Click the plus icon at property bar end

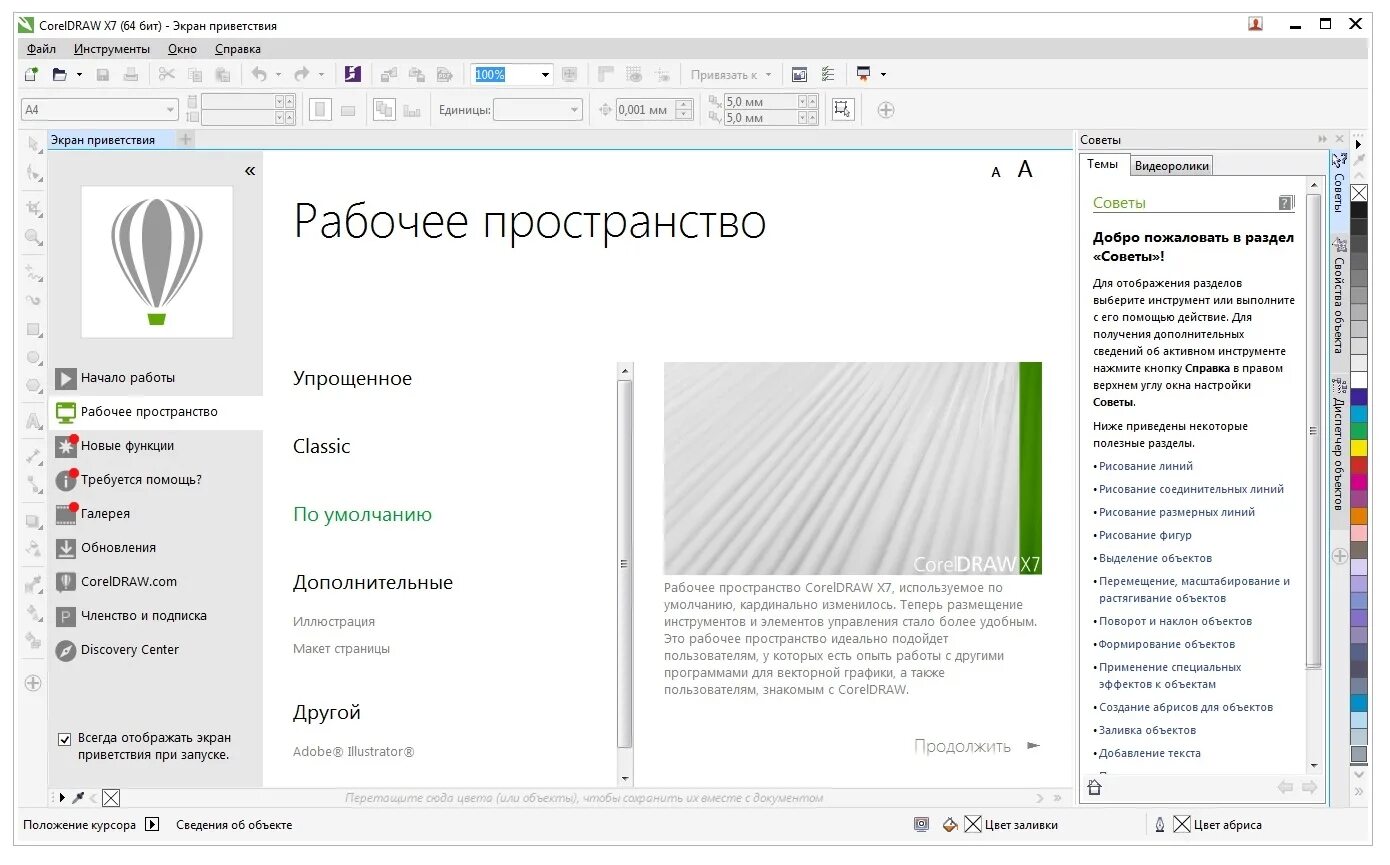point(885,110)
